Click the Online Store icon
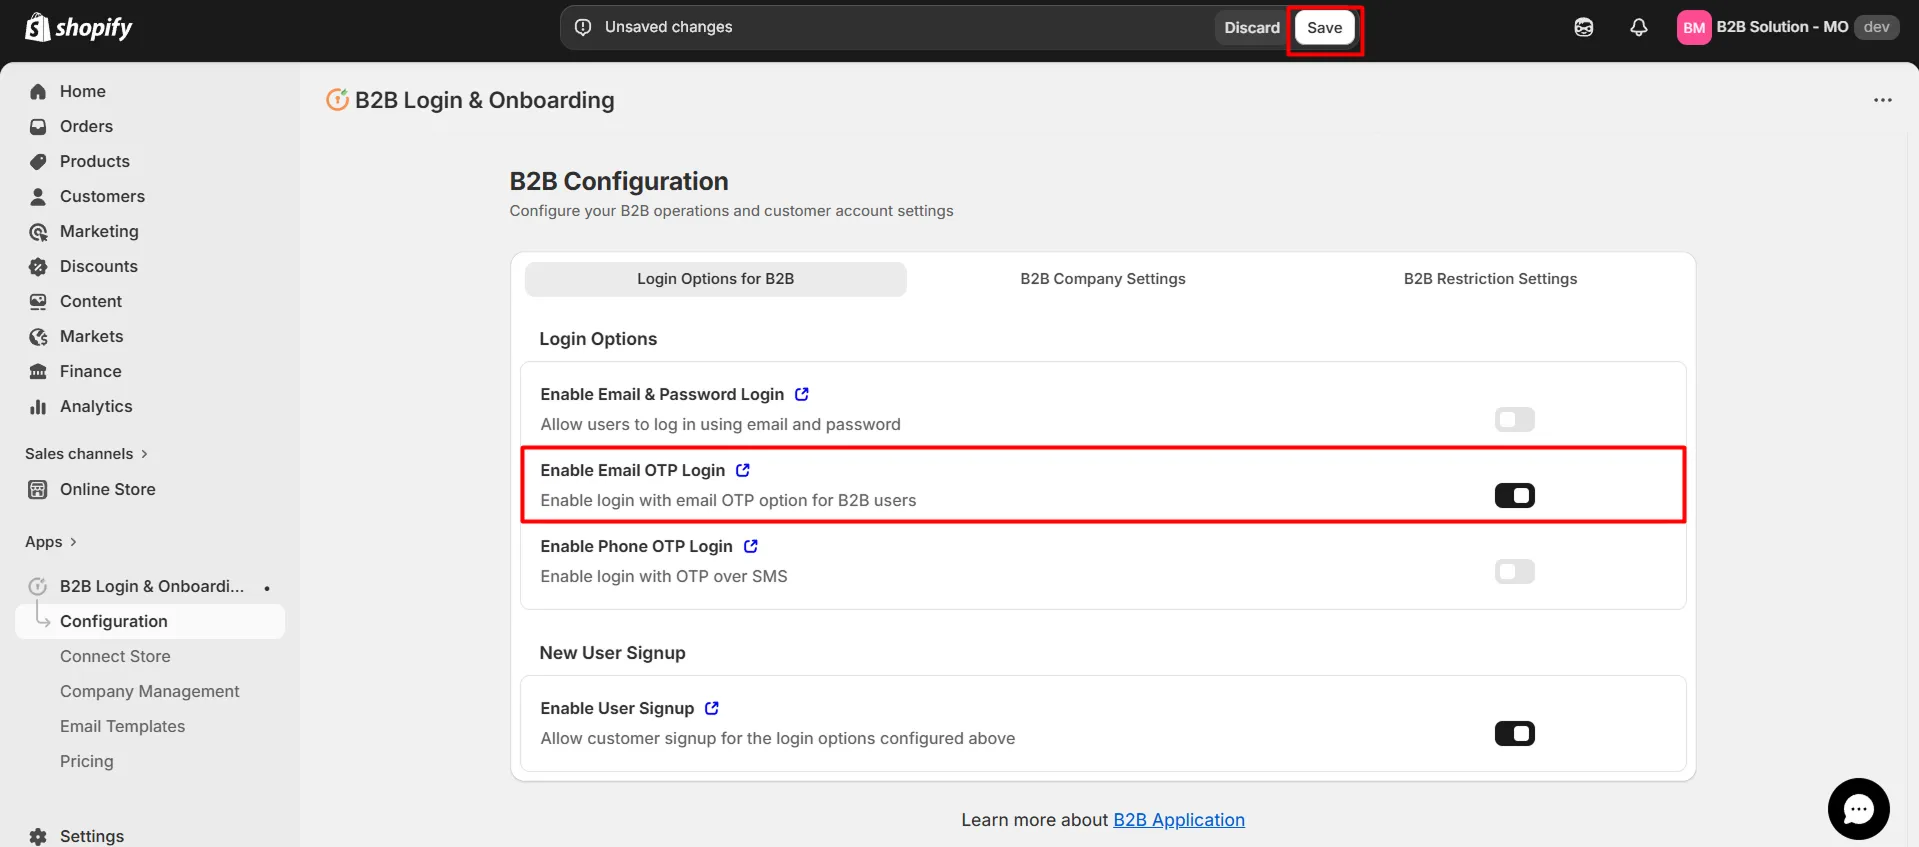This screenshot has width=1919, height=847. pos(38,490)
